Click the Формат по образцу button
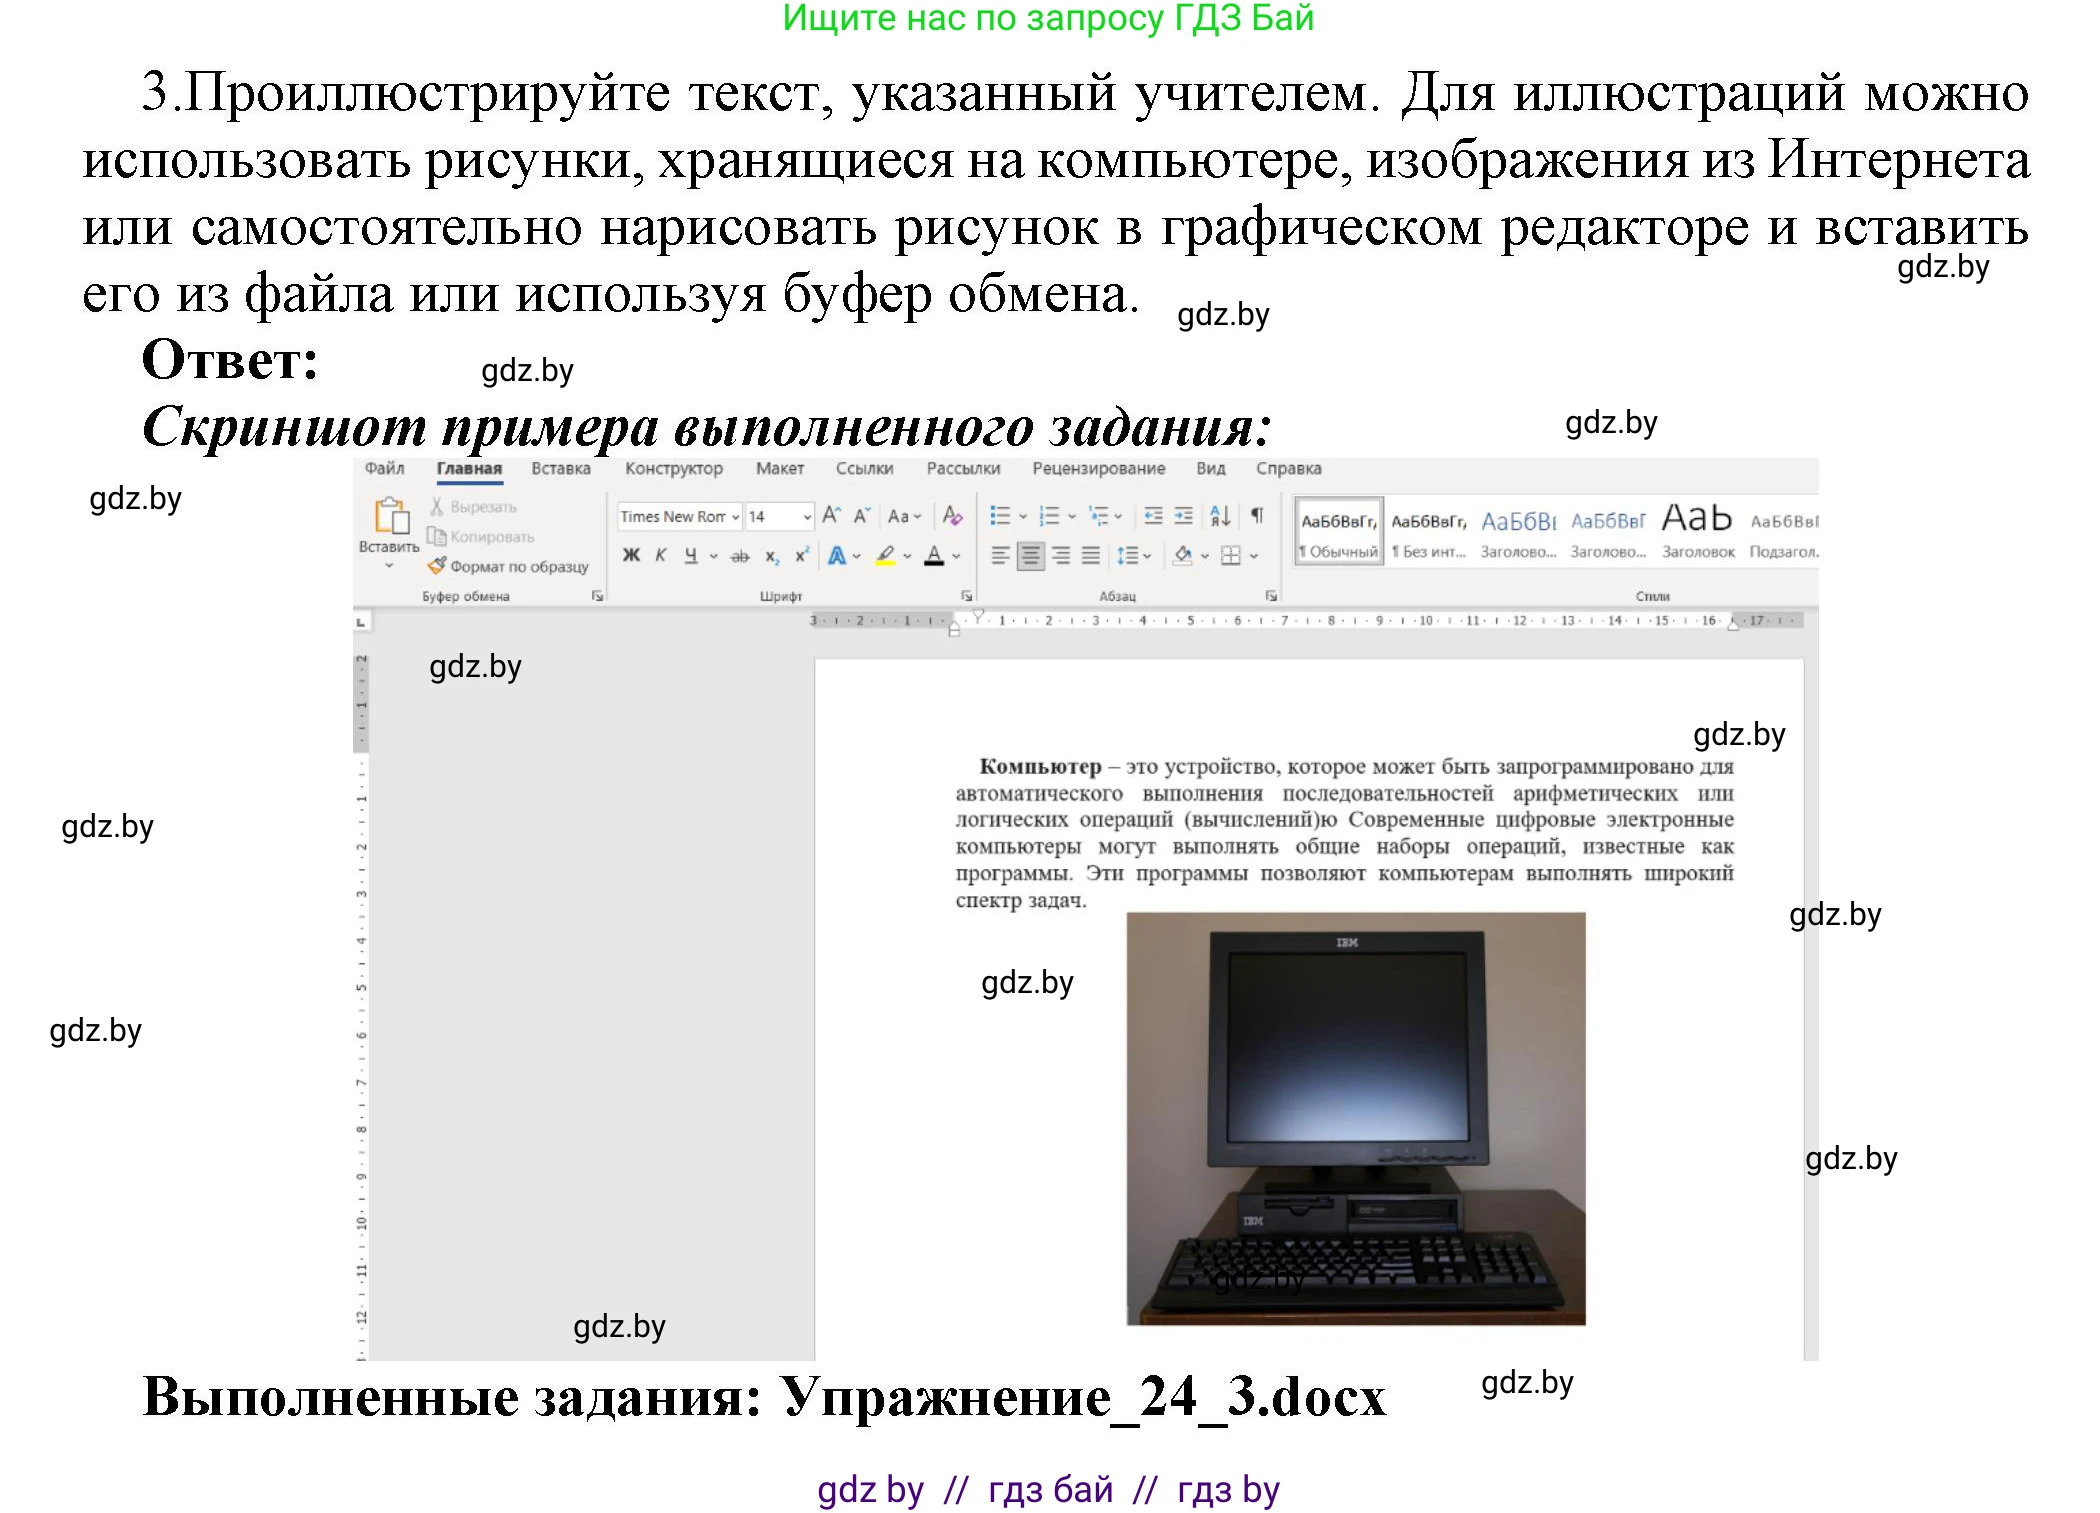The height and width of the screenshot is (1513, 2100). click(510, 565)
